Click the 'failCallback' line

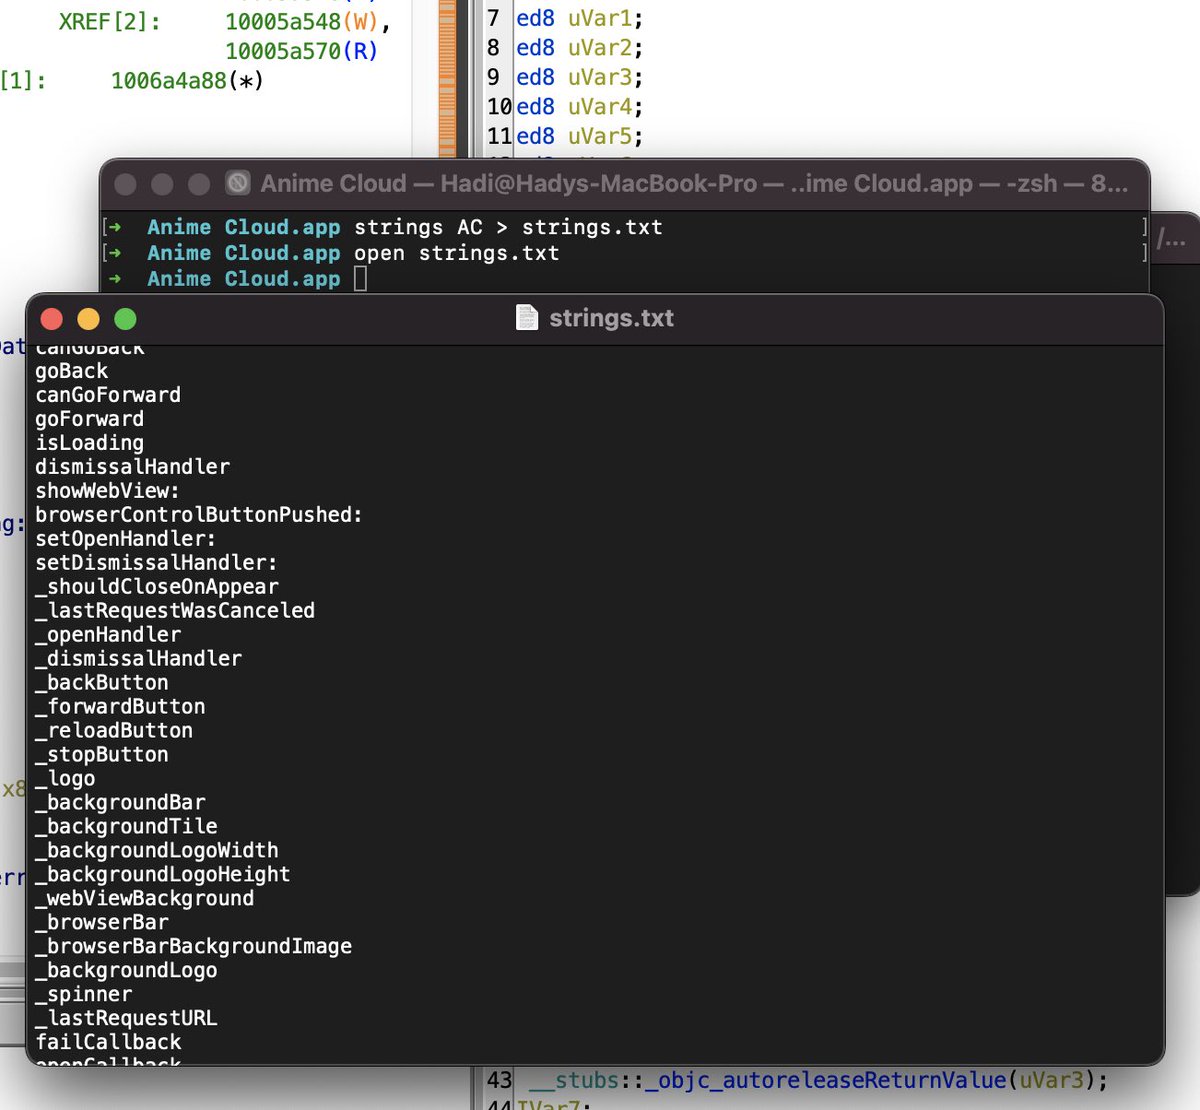coord(108,1043)
